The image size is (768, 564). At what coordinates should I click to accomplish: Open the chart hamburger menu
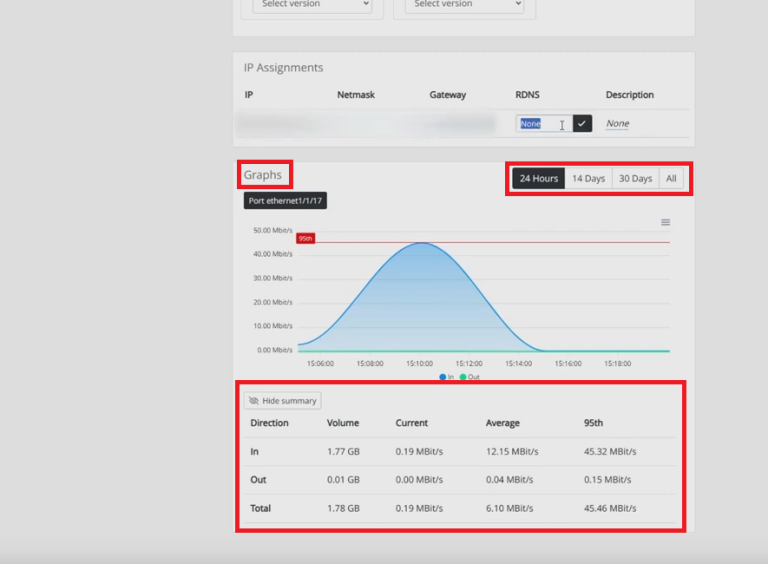point(665,222)
